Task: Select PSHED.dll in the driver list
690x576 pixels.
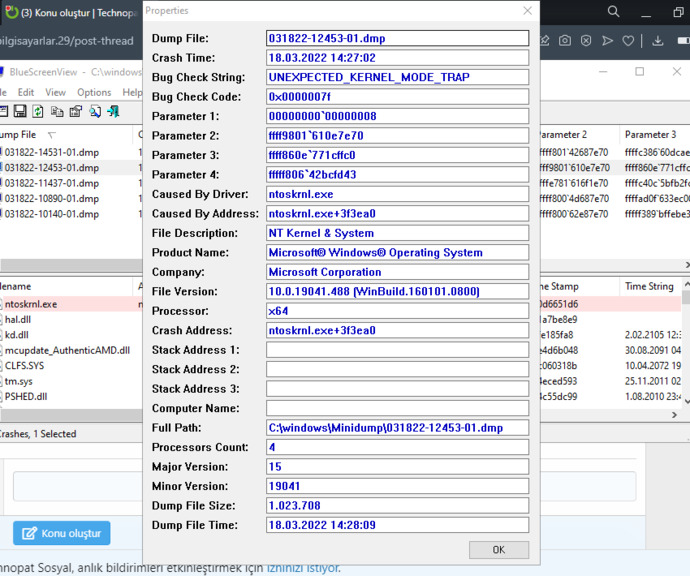Action: click(26, 396)
